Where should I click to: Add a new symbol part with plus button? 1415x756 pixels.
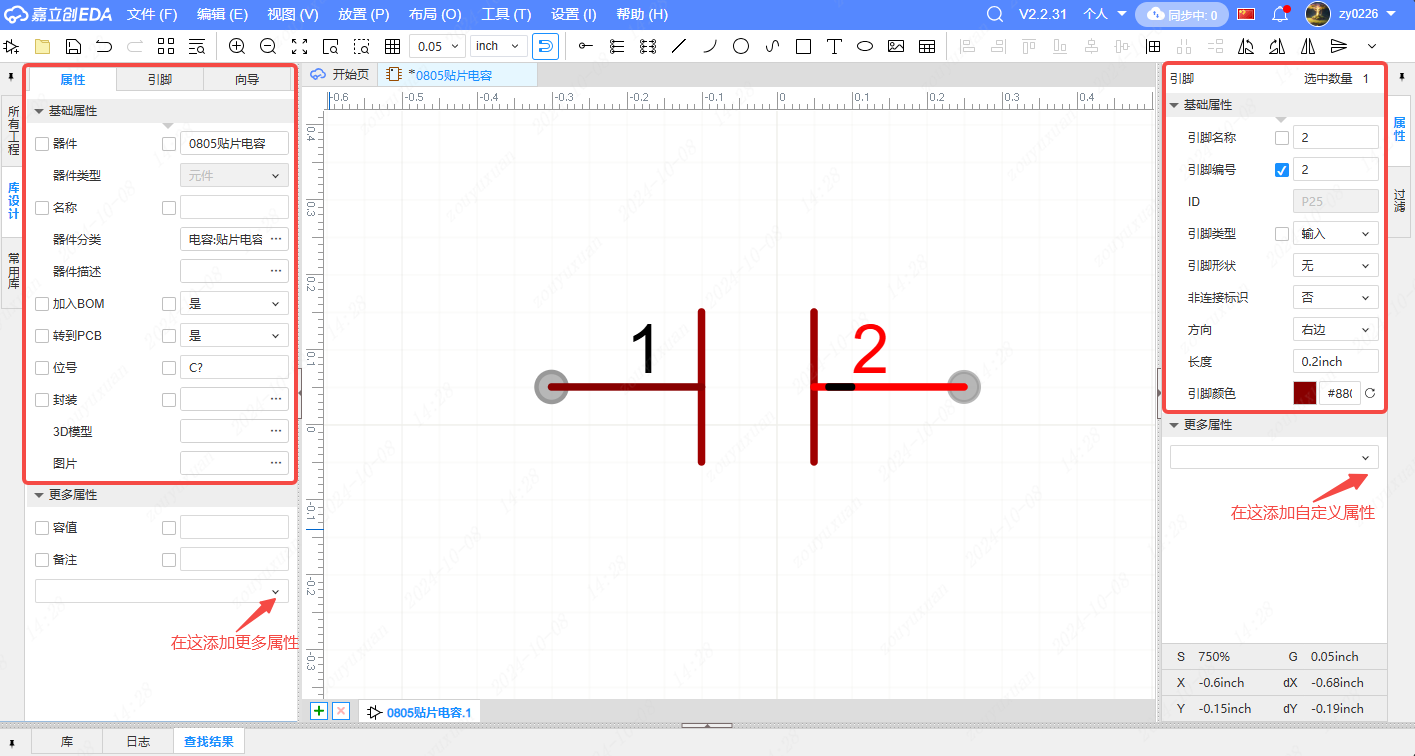tap(319, 711)
